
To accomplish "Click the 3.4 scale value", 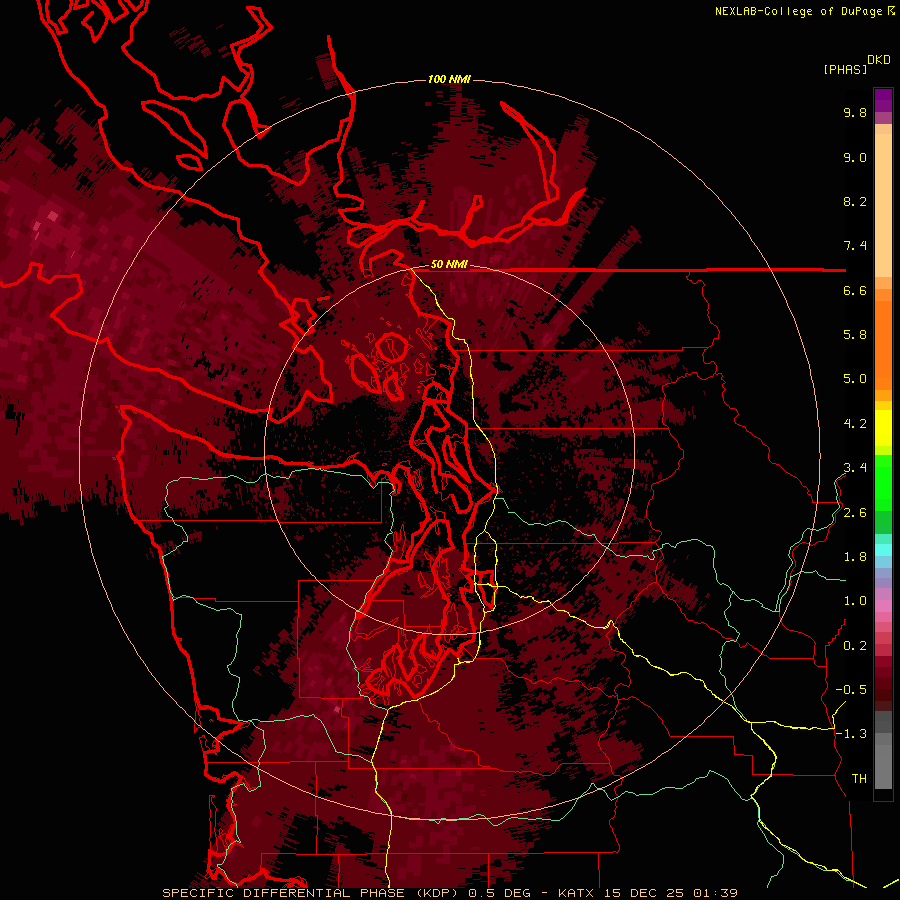I will (855, 468).
